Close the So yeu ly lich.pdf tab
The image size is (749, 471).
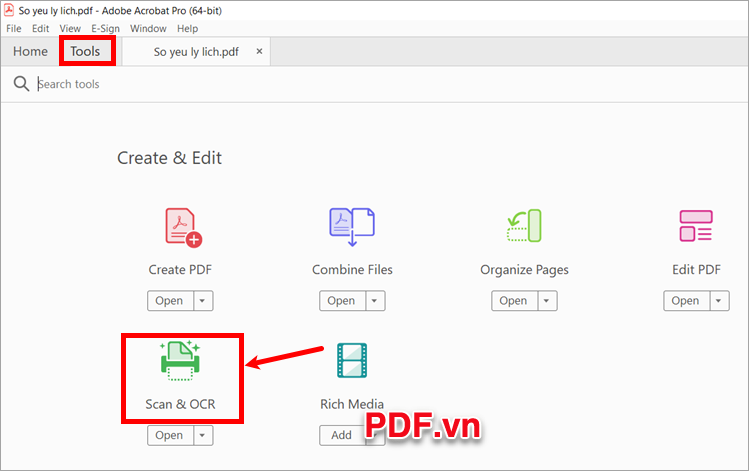[260, 51]
